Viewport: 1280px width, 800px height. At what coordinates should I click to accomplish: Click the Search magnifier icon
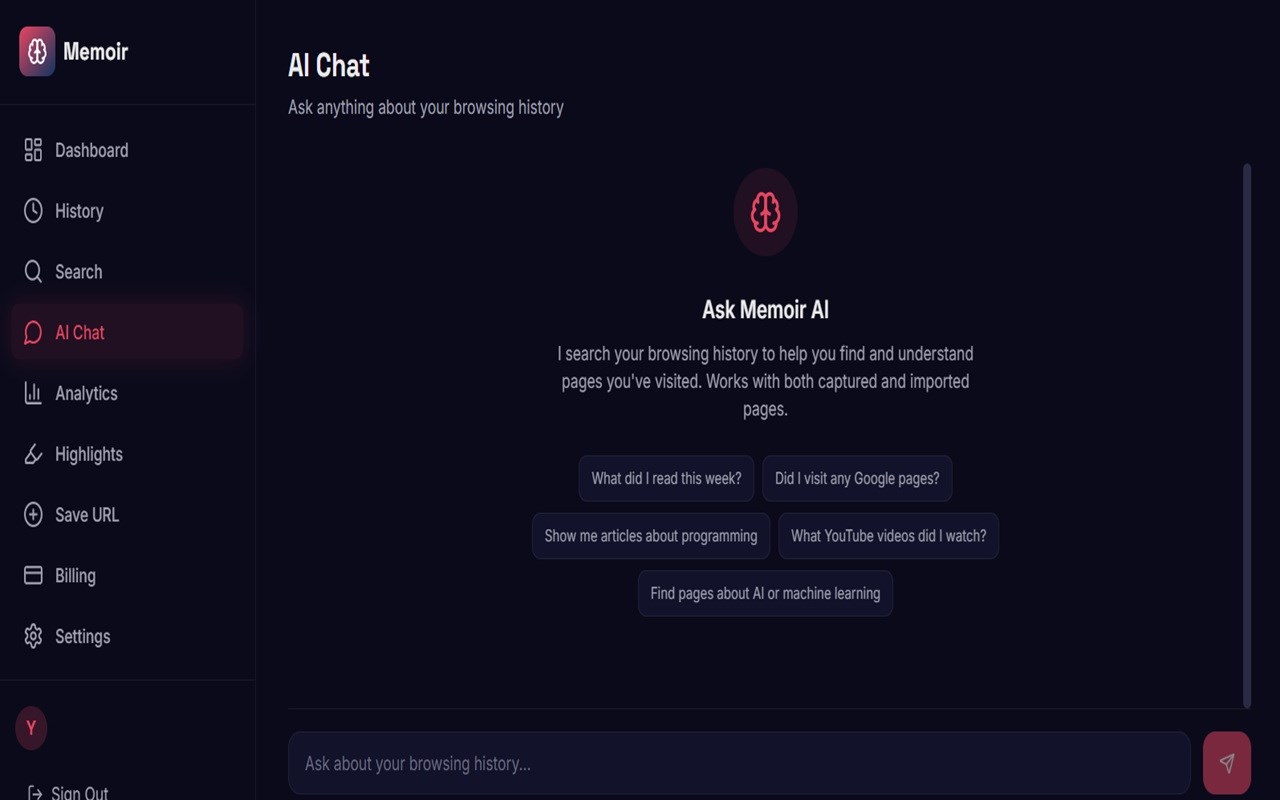click(x=33, y=272)
